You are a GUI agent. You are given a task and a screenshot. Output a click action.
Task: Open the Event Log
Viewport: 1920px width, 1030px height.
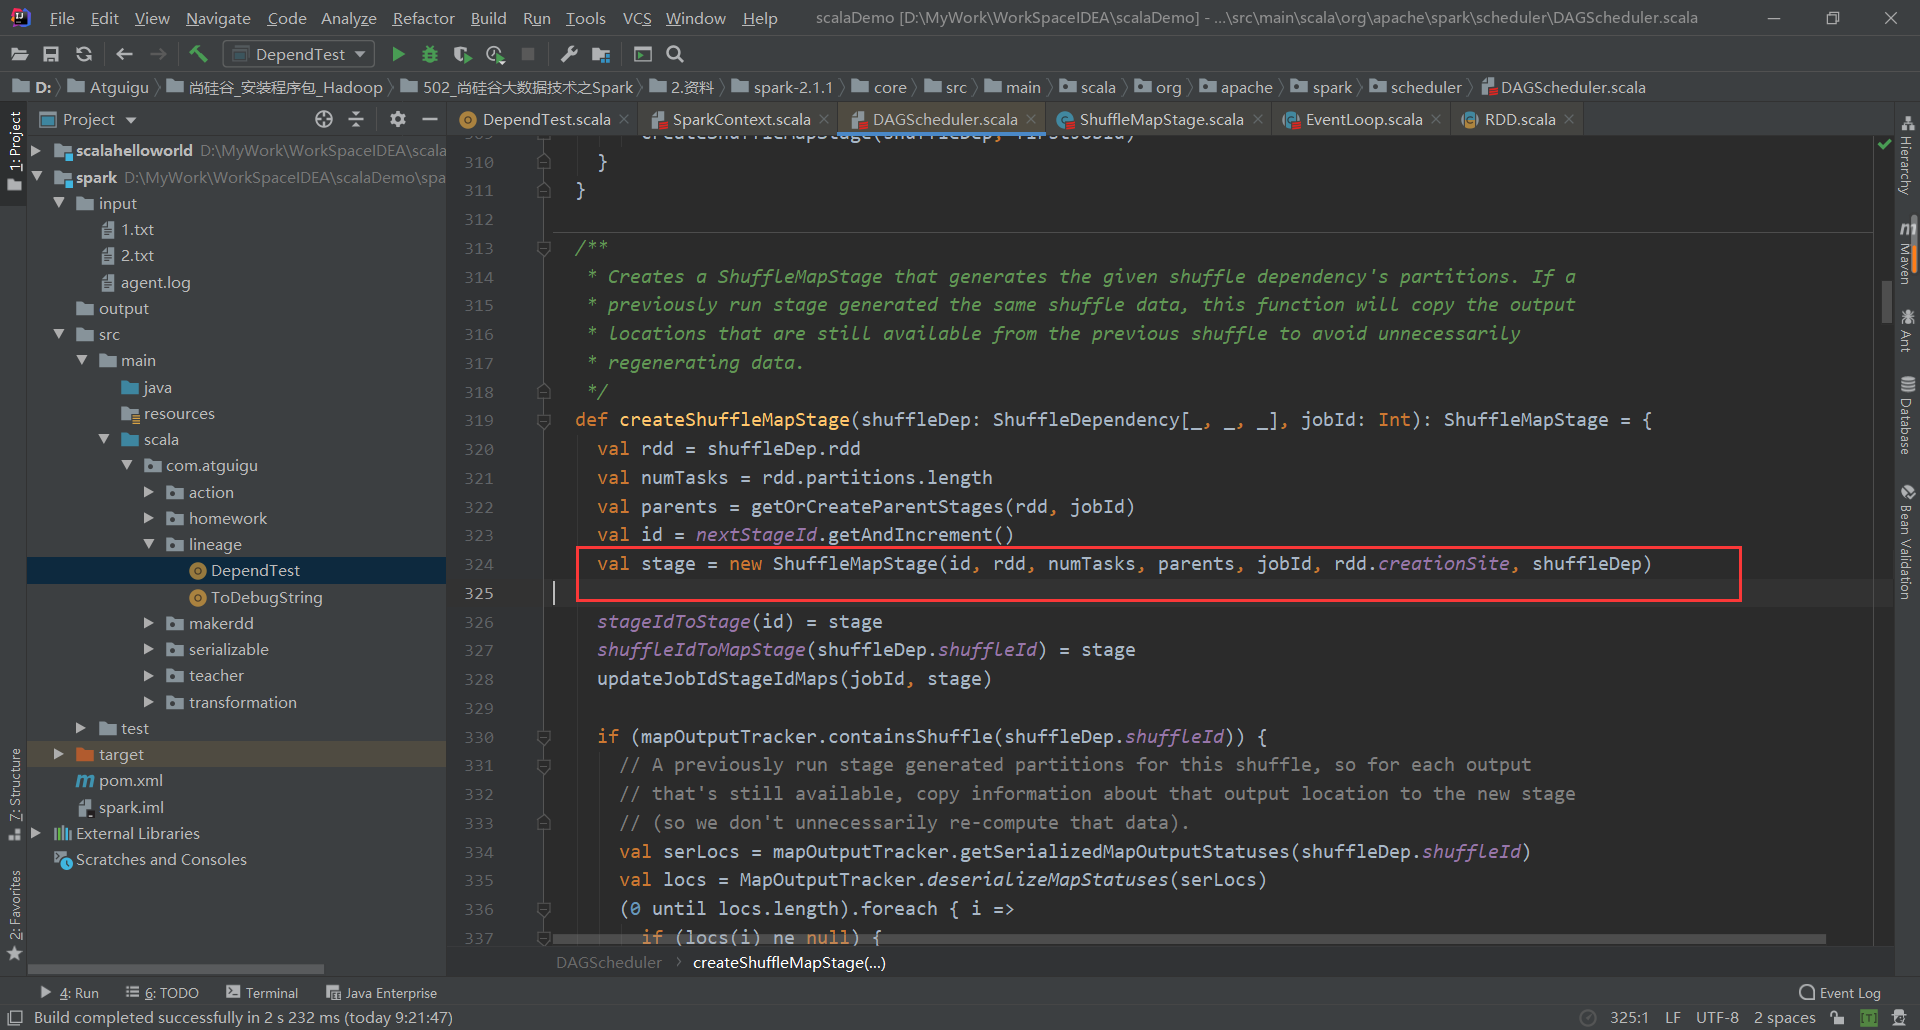click(x=1840, y=993)
